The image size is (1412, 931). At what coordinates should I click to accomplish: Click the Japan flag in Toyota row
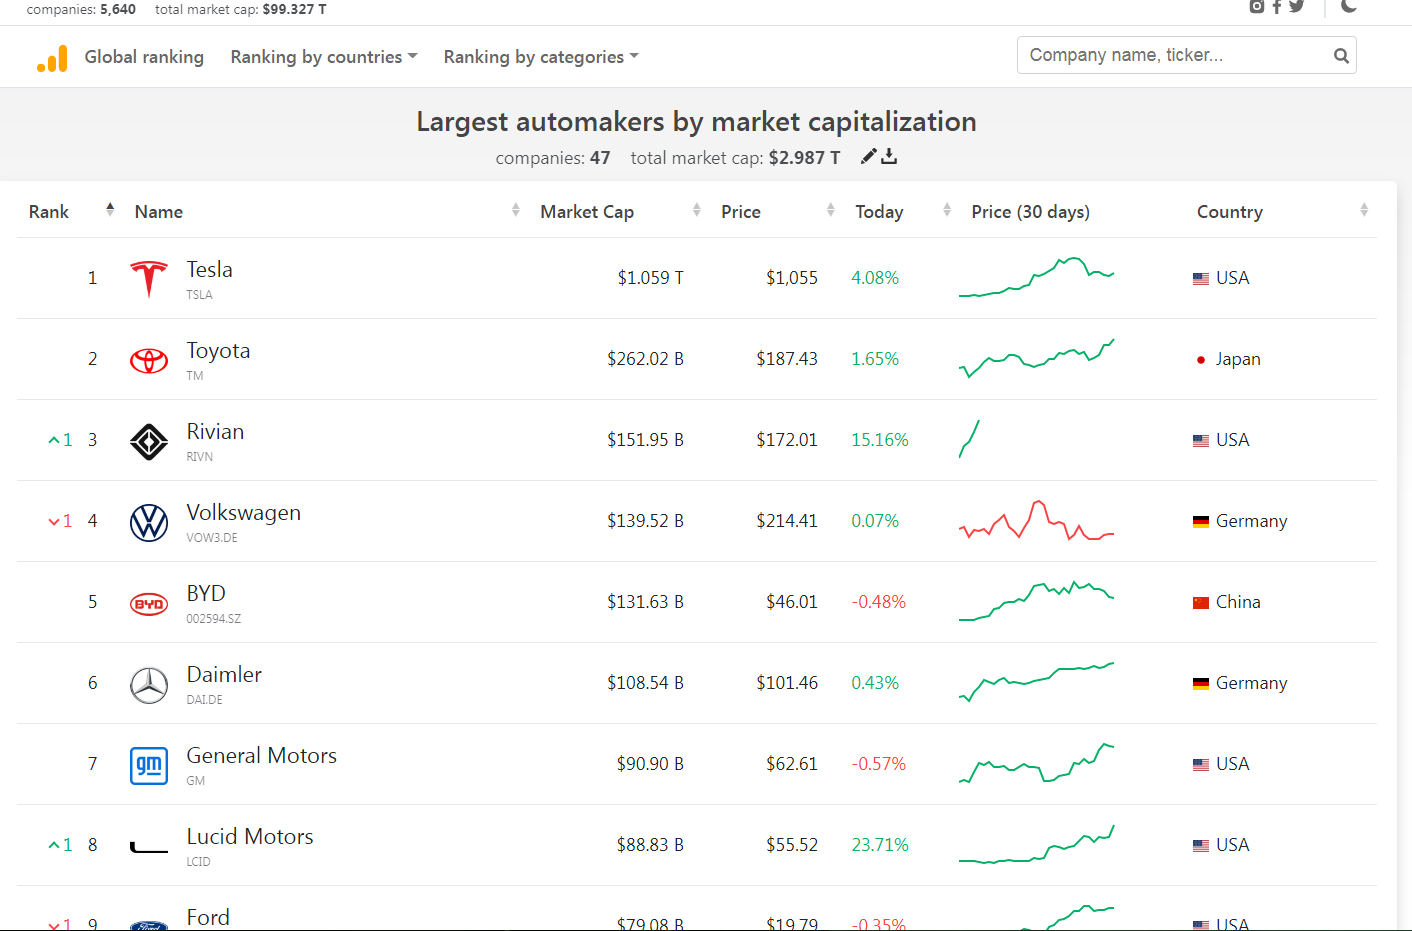pyautogui.click(x=1201, y=360)
